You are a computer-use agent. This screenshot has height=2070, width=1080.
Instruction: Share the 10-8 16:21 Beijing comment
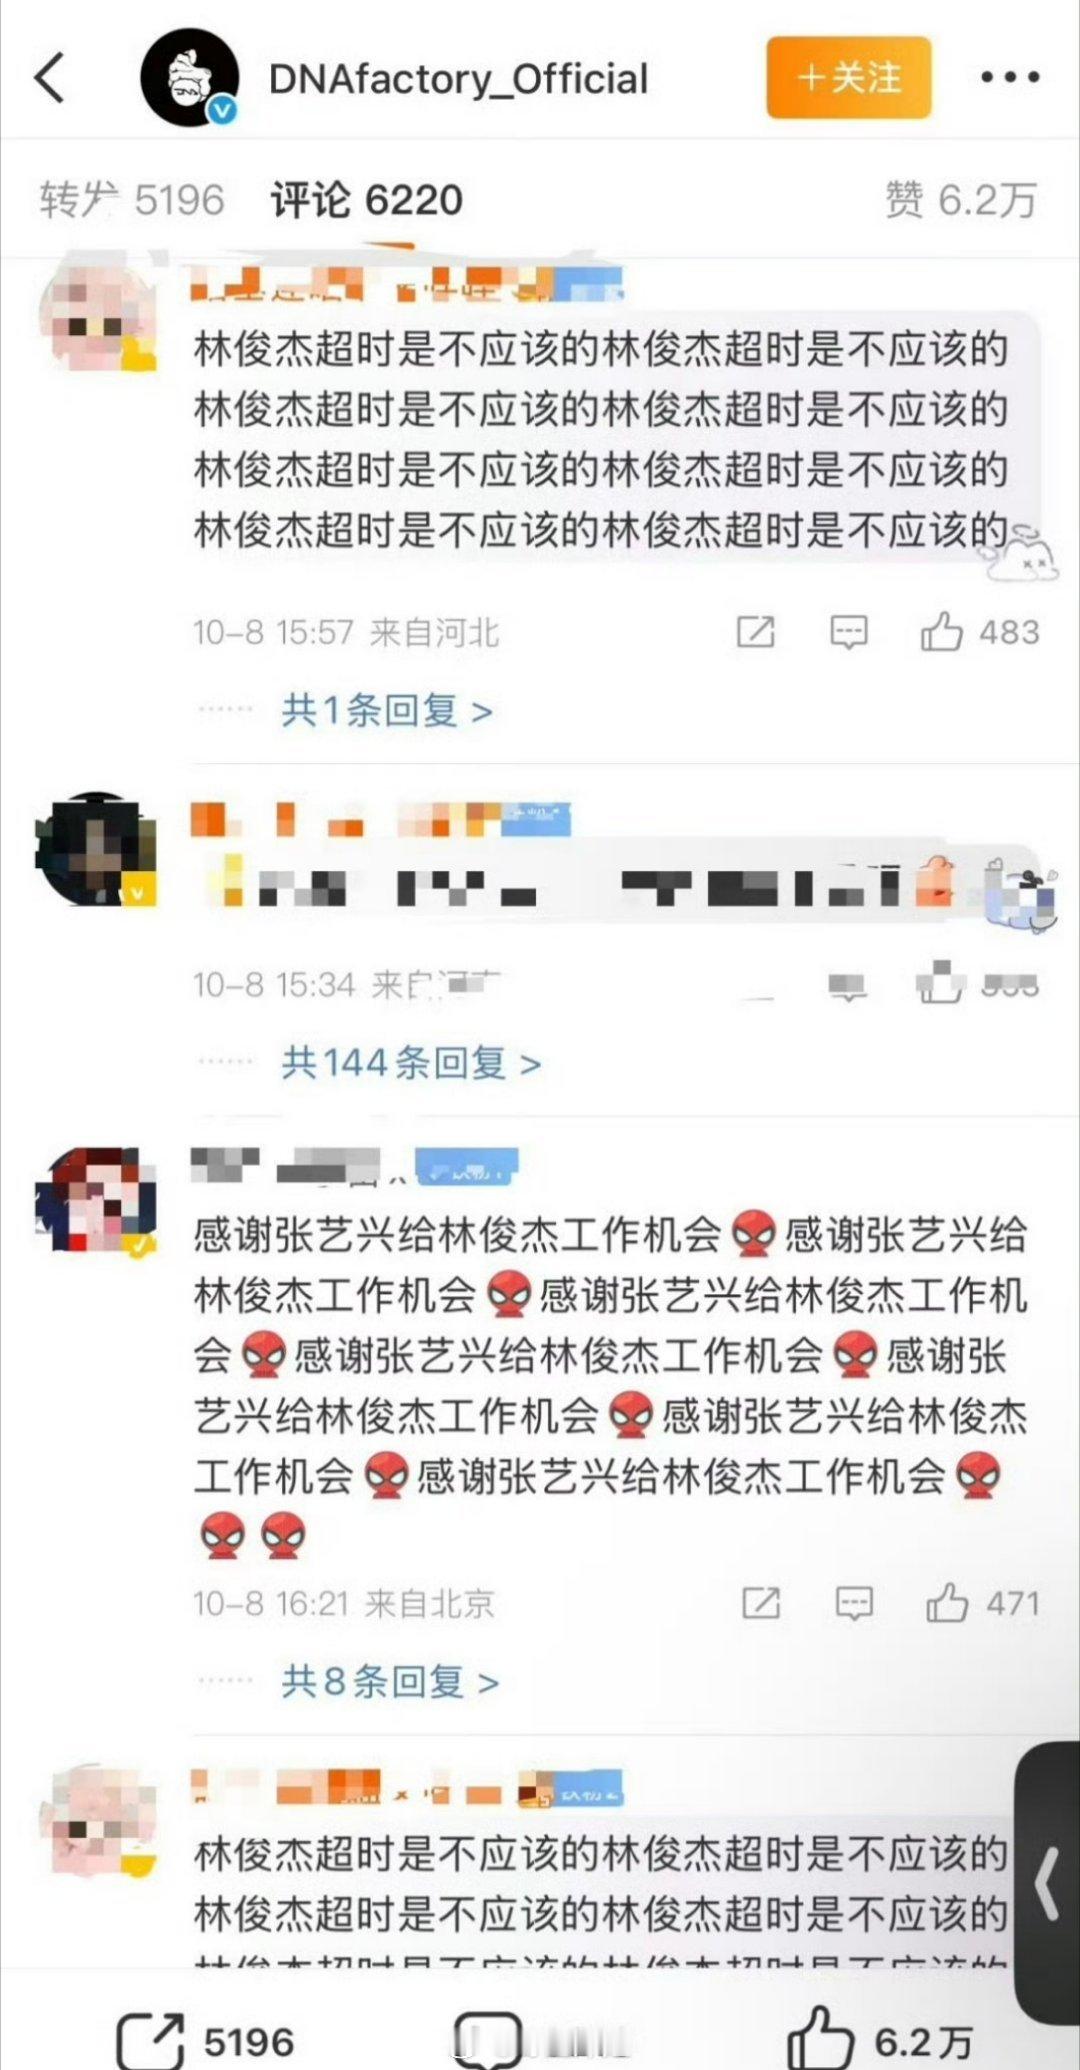pos(760,1604)
